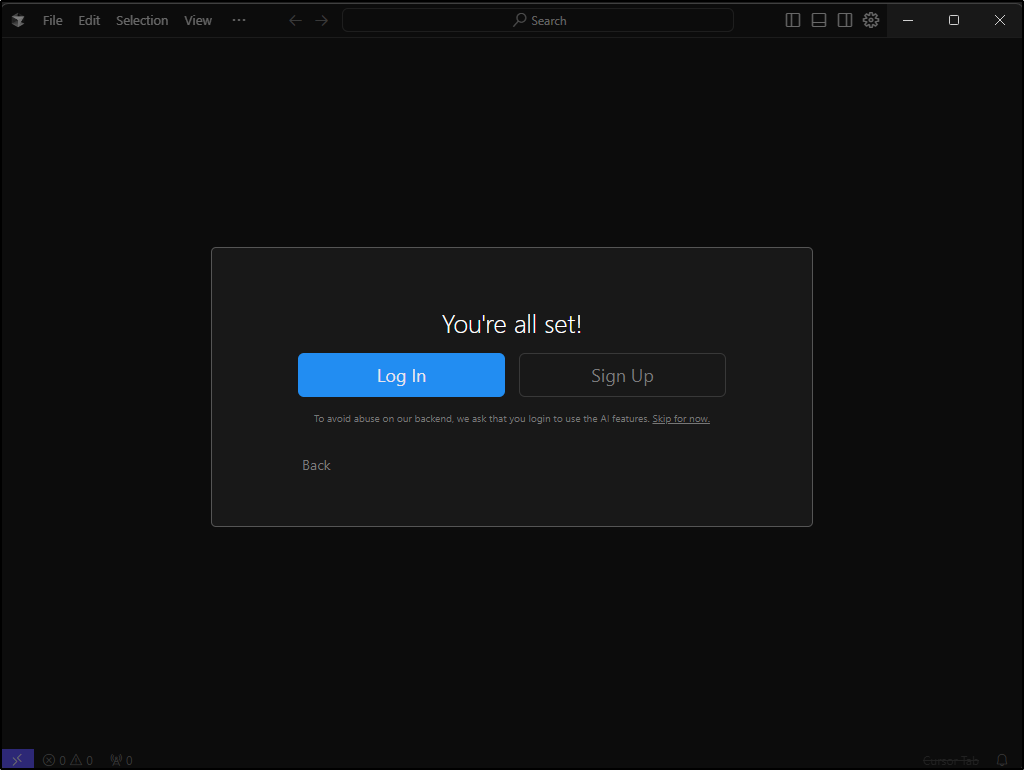The image size is (1024, 770).
Task: Open settings with the gear icon
Action: [871, 20]
